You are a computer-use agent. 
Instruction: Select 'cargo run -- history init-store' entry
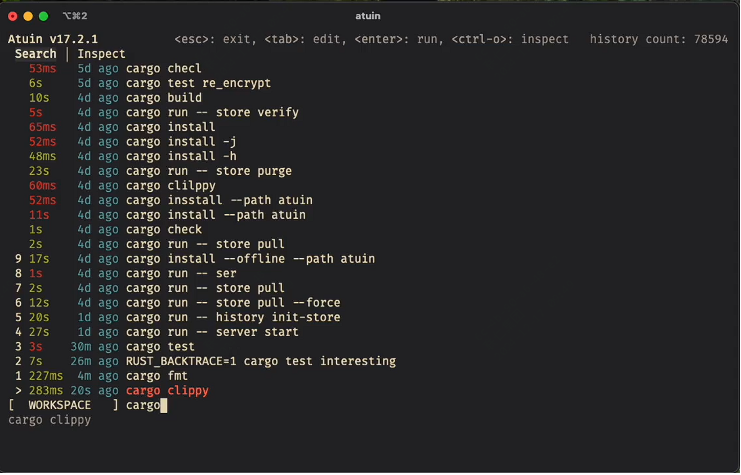(233, 317)
